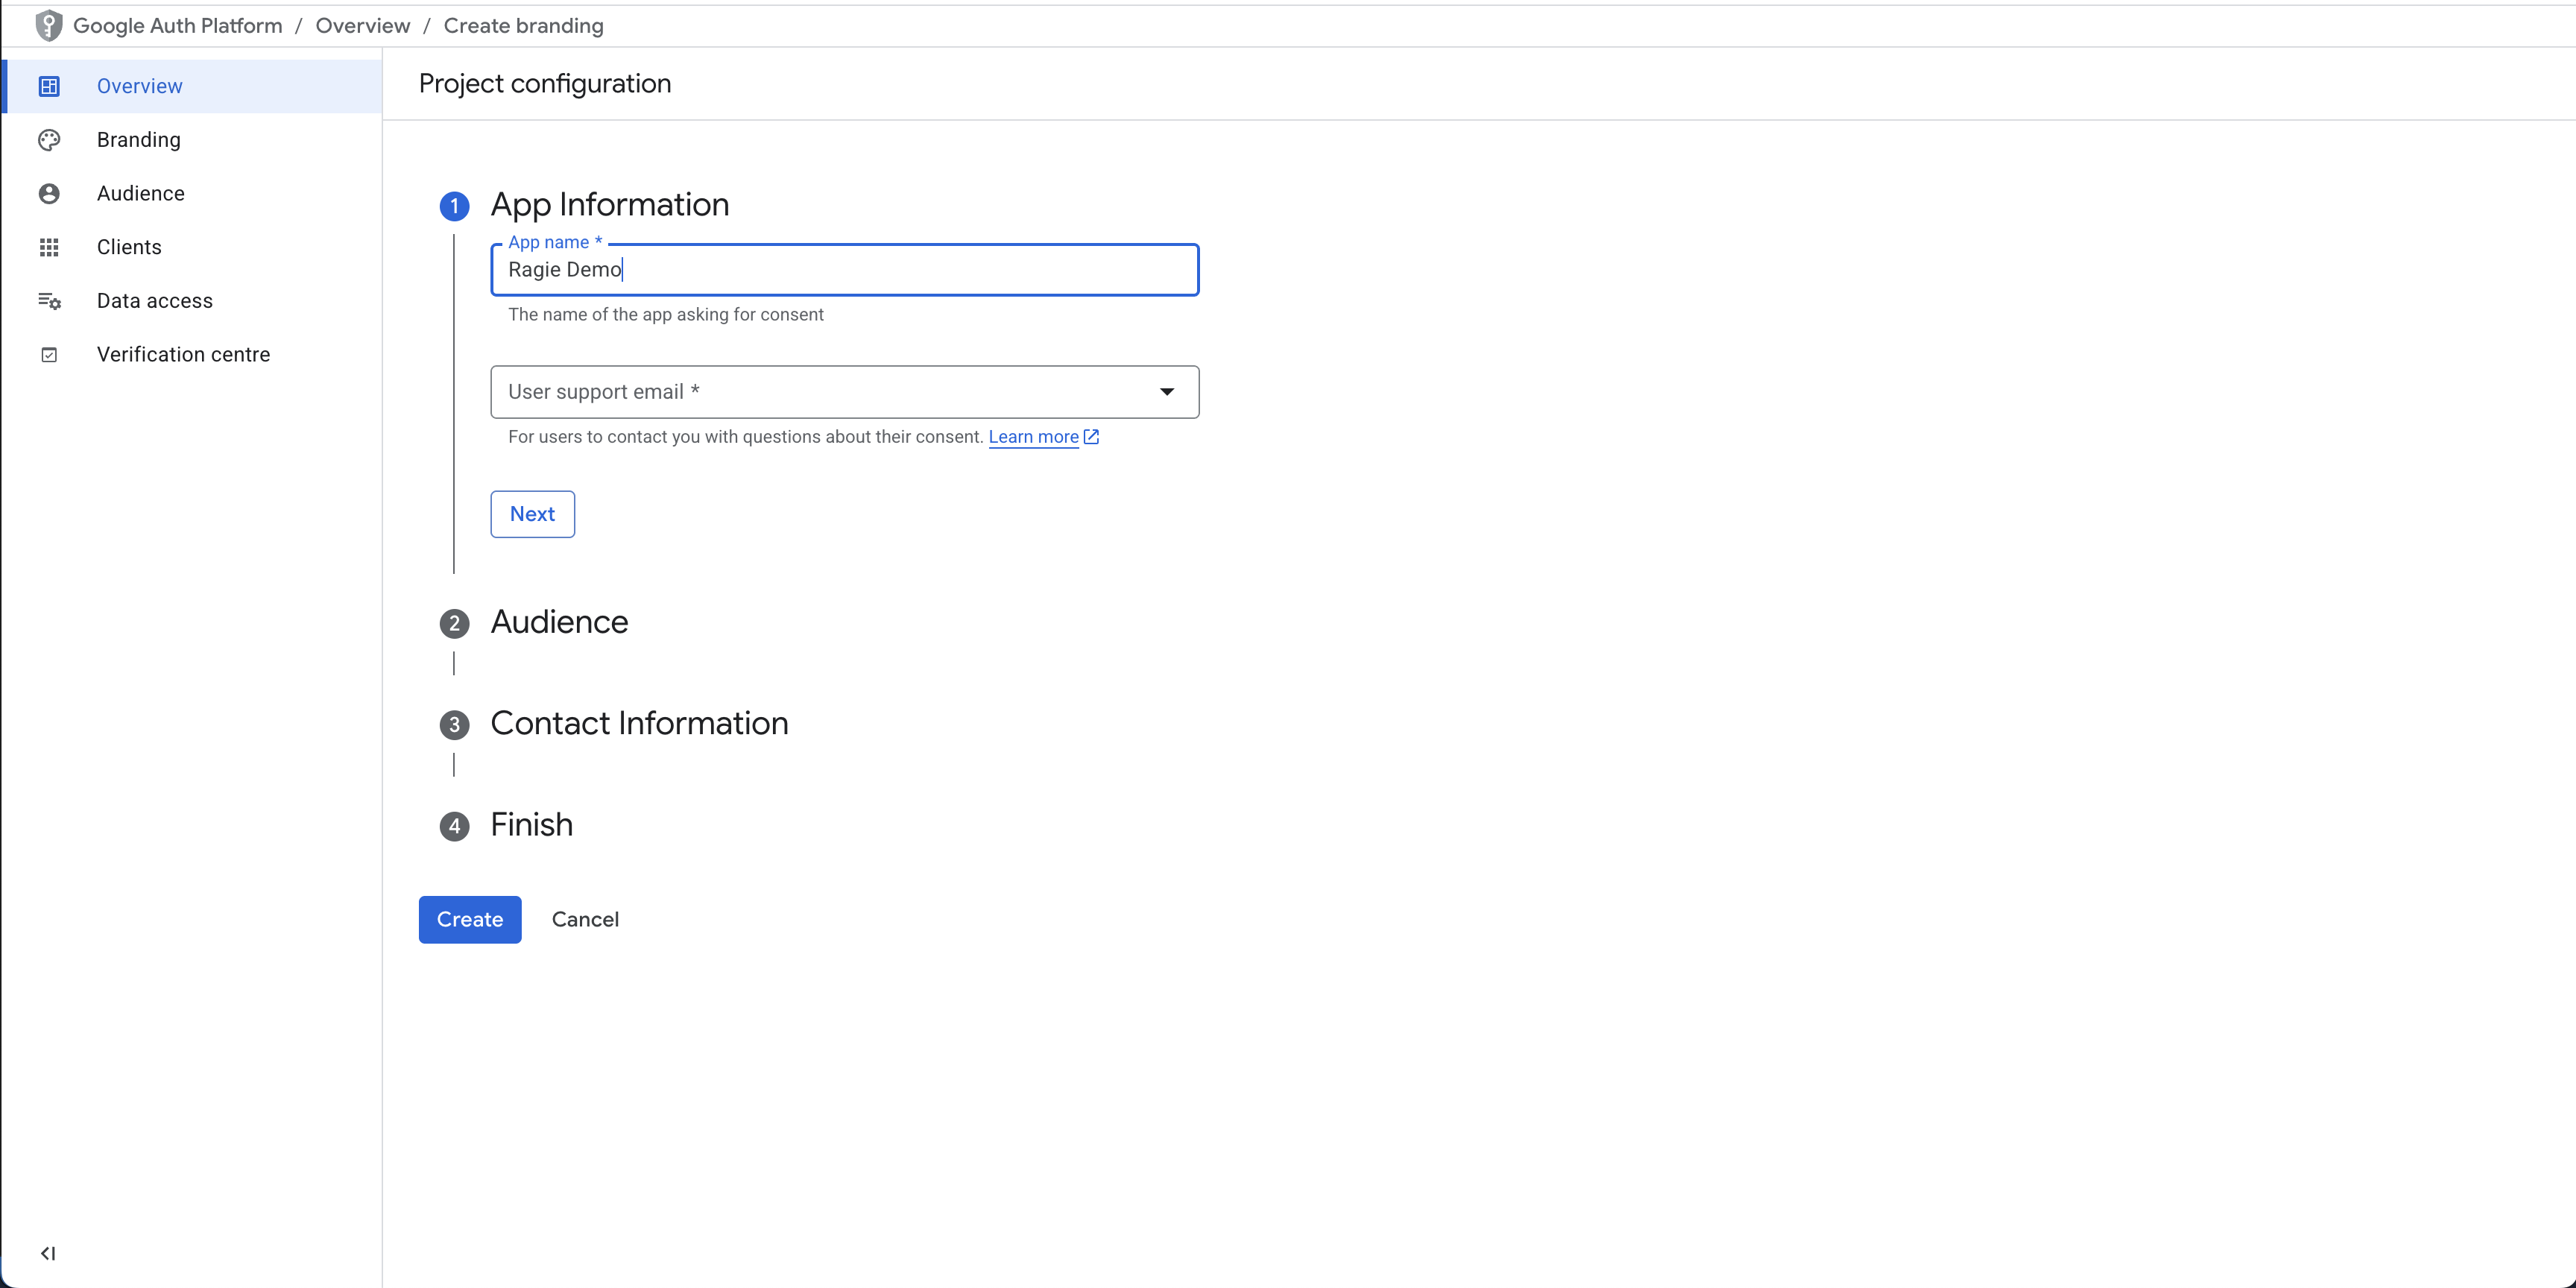2576x1288 pixels.
Task: Click the Overview dashboard icon in sidebar
Action: 49,86
